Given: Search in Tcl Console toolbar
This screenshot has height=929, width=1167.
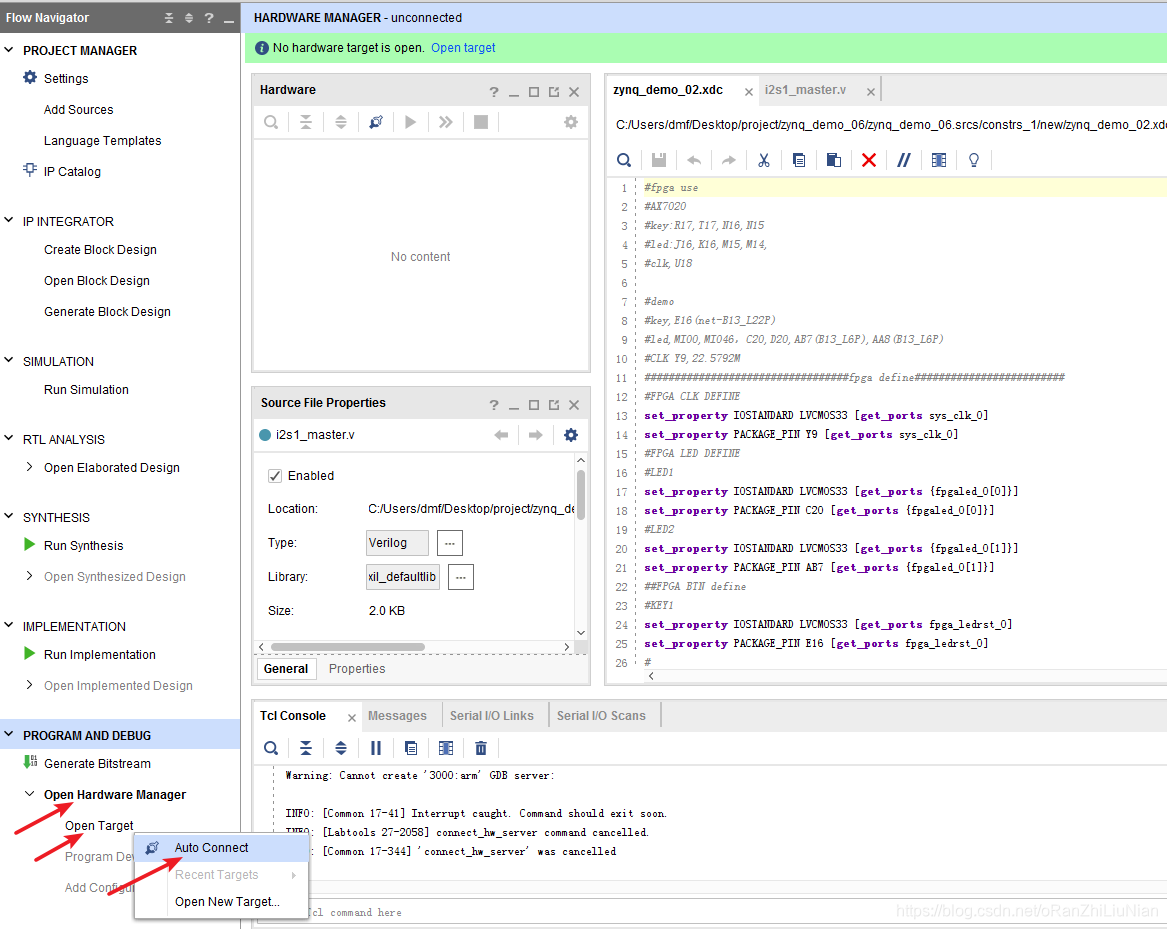Looking at the screenshot, I should [271, 748].
